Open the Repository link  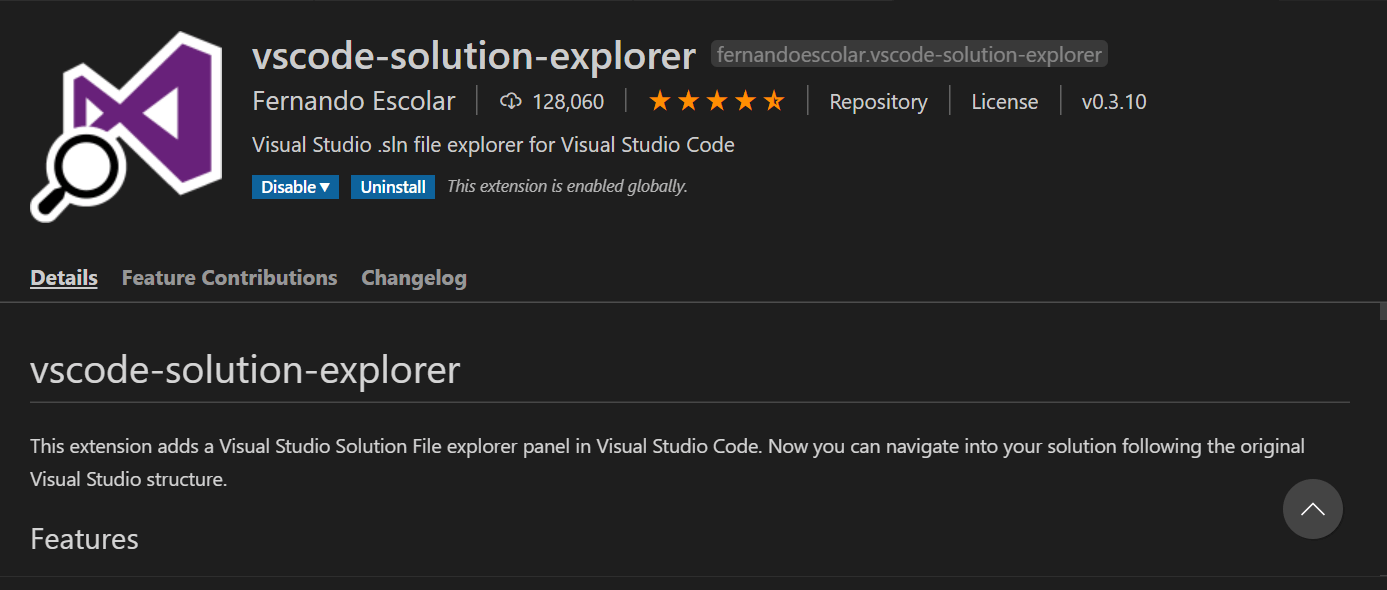878,102
